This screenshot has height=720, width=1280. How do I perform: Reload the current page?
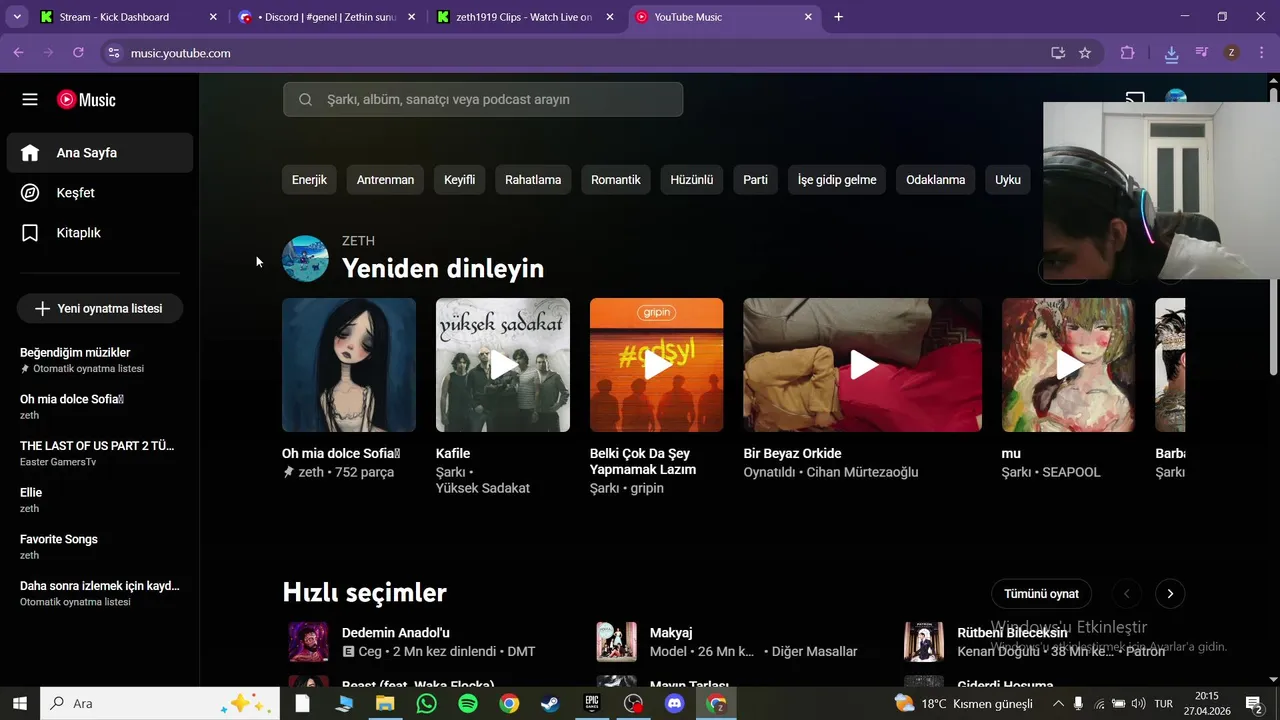[x=78, y=53]
